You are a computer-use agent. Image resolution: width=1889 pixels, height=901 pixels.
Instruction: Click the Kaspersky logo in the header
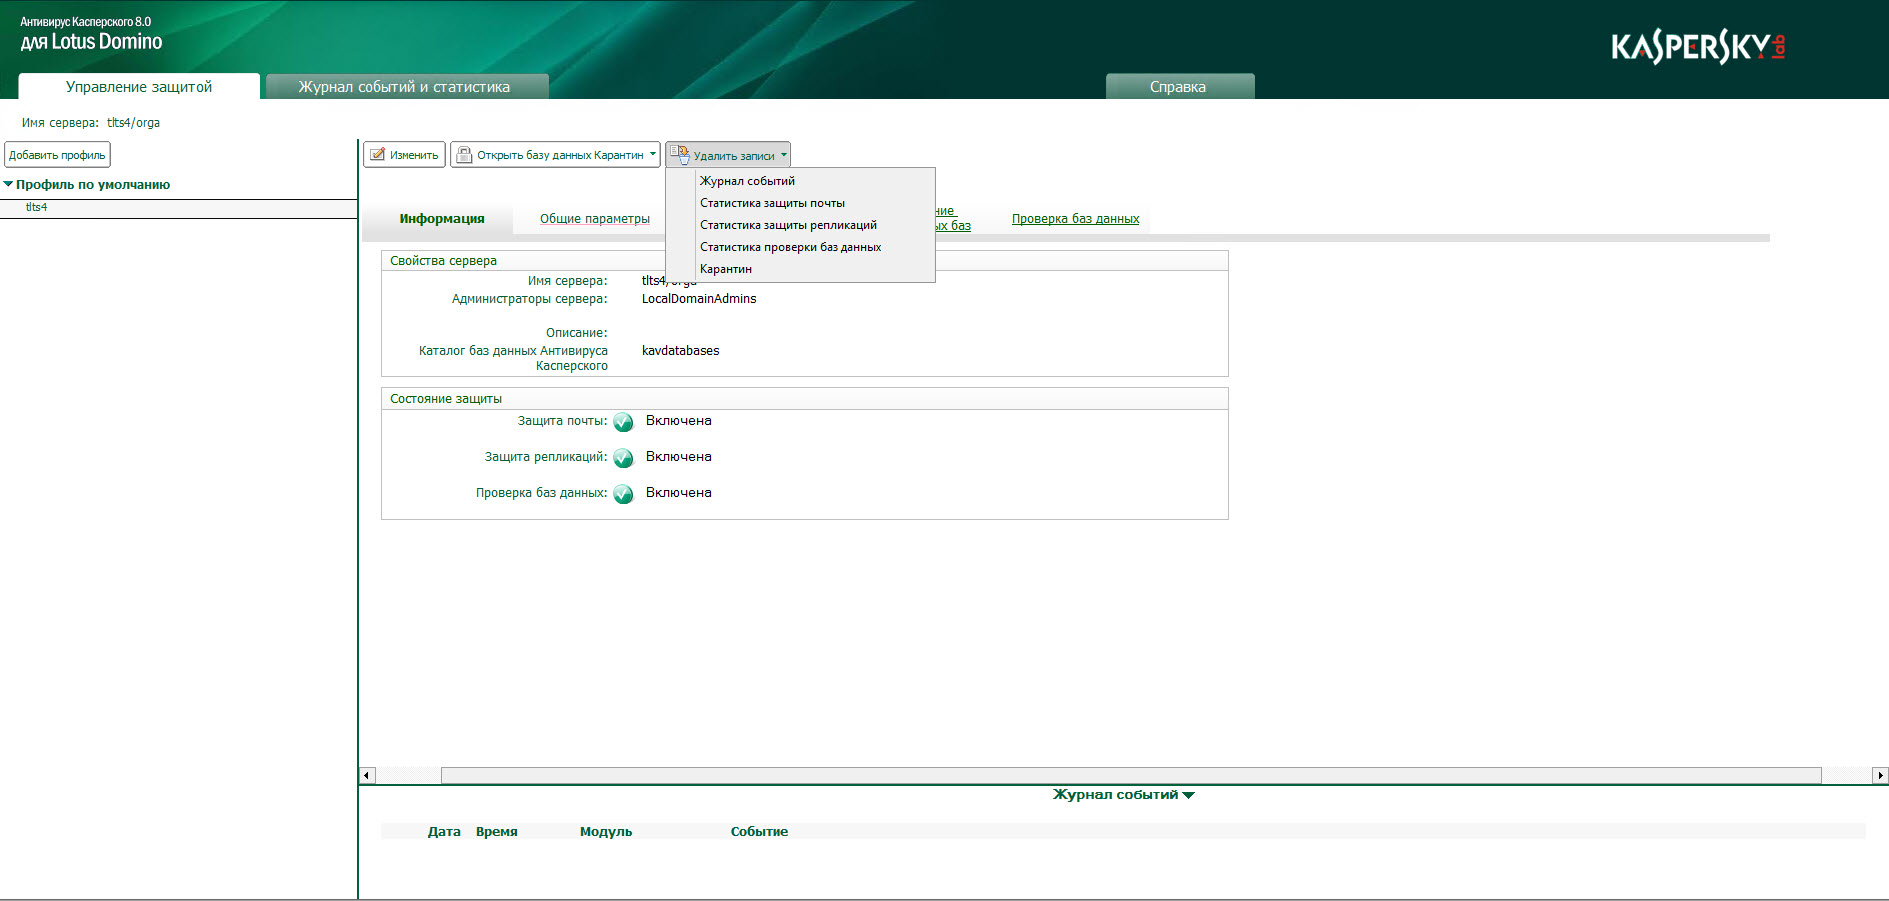click(1697, 47)
